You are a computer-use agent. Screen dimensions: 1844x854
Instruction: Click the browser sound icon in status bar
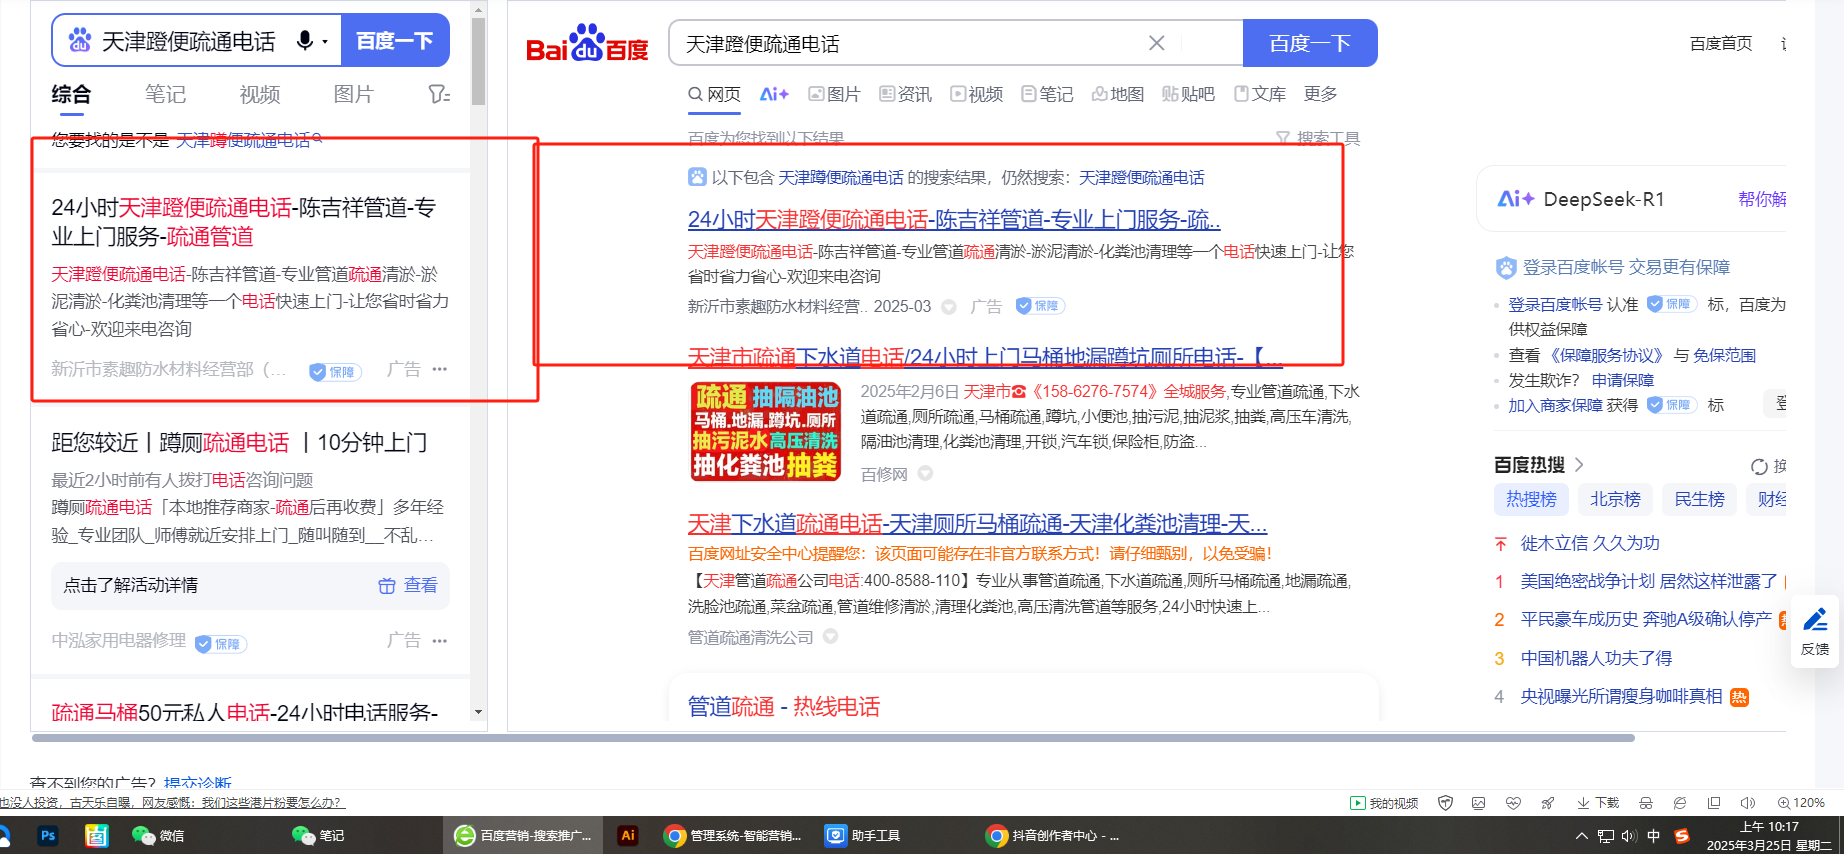1748,803
